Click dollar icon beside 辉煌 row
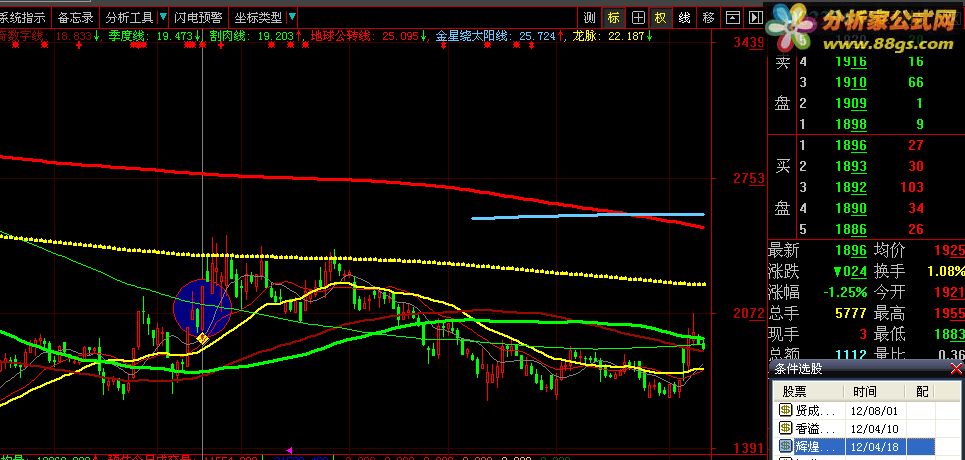The image size is (965, 460). pyautogui.click(x=785, y=446)
